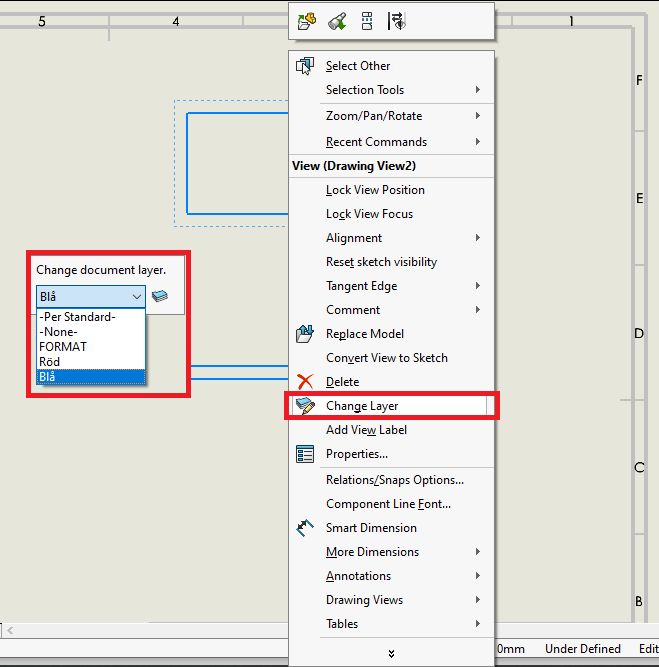
Task: Click Add View Label option
Action: click(x=366, y=430)
